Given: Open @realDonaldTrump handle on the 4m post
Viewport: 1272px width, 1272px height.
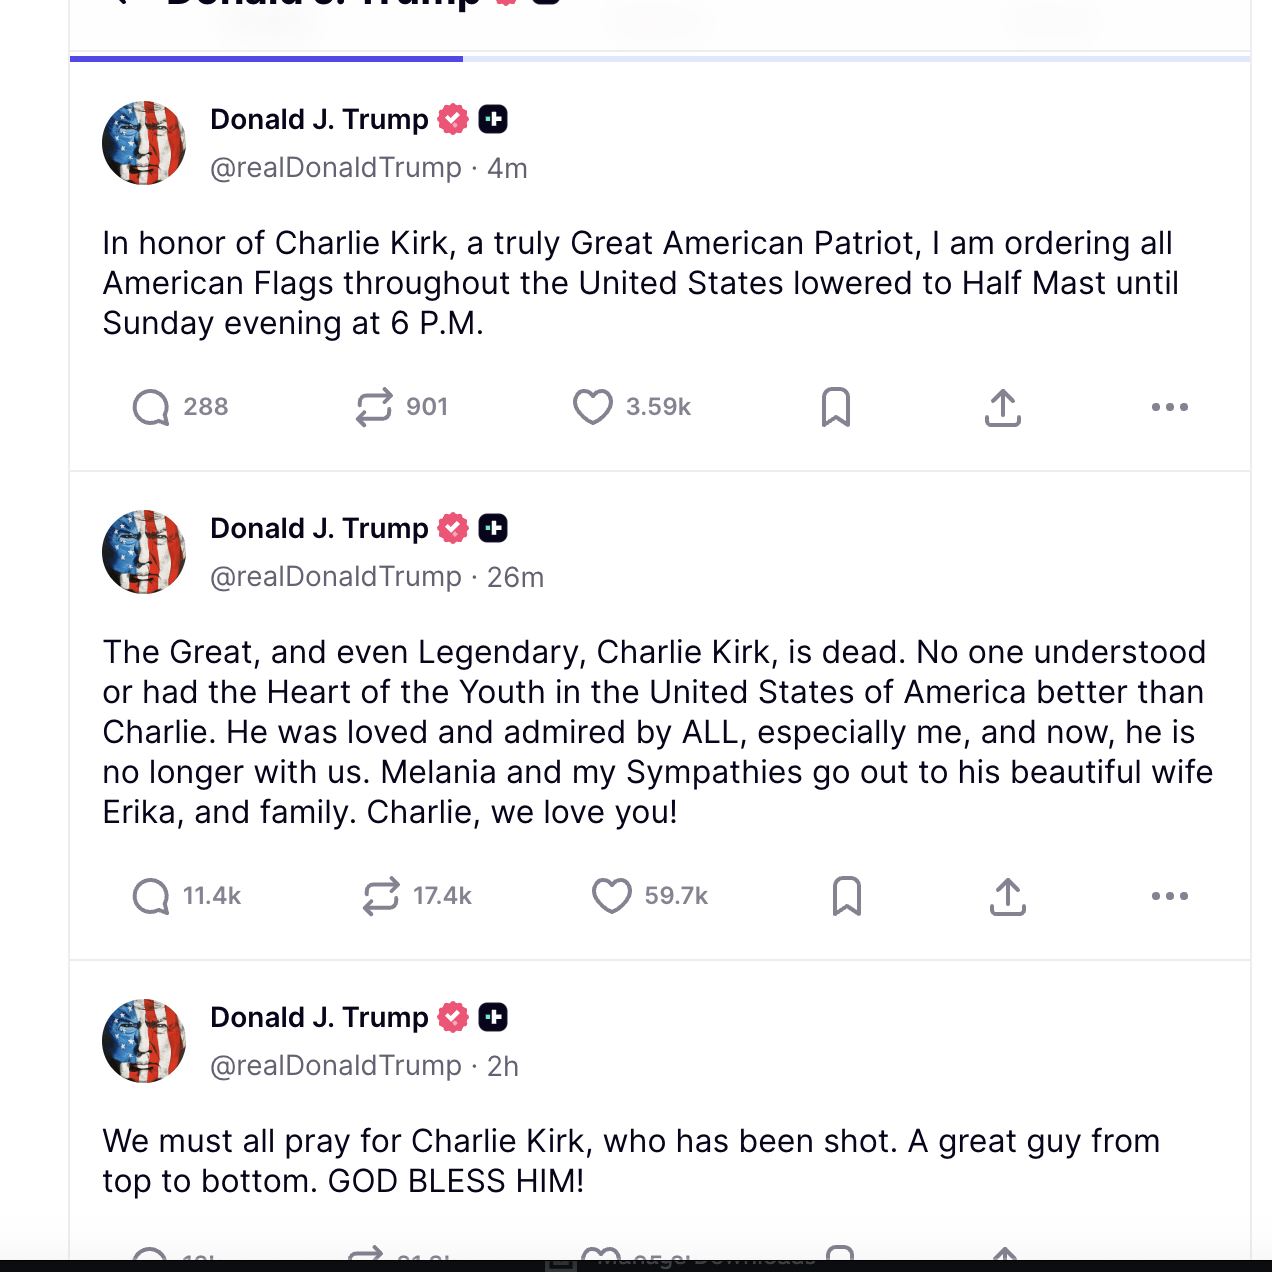Looking at the screenshot, I should tap(336, 168).
